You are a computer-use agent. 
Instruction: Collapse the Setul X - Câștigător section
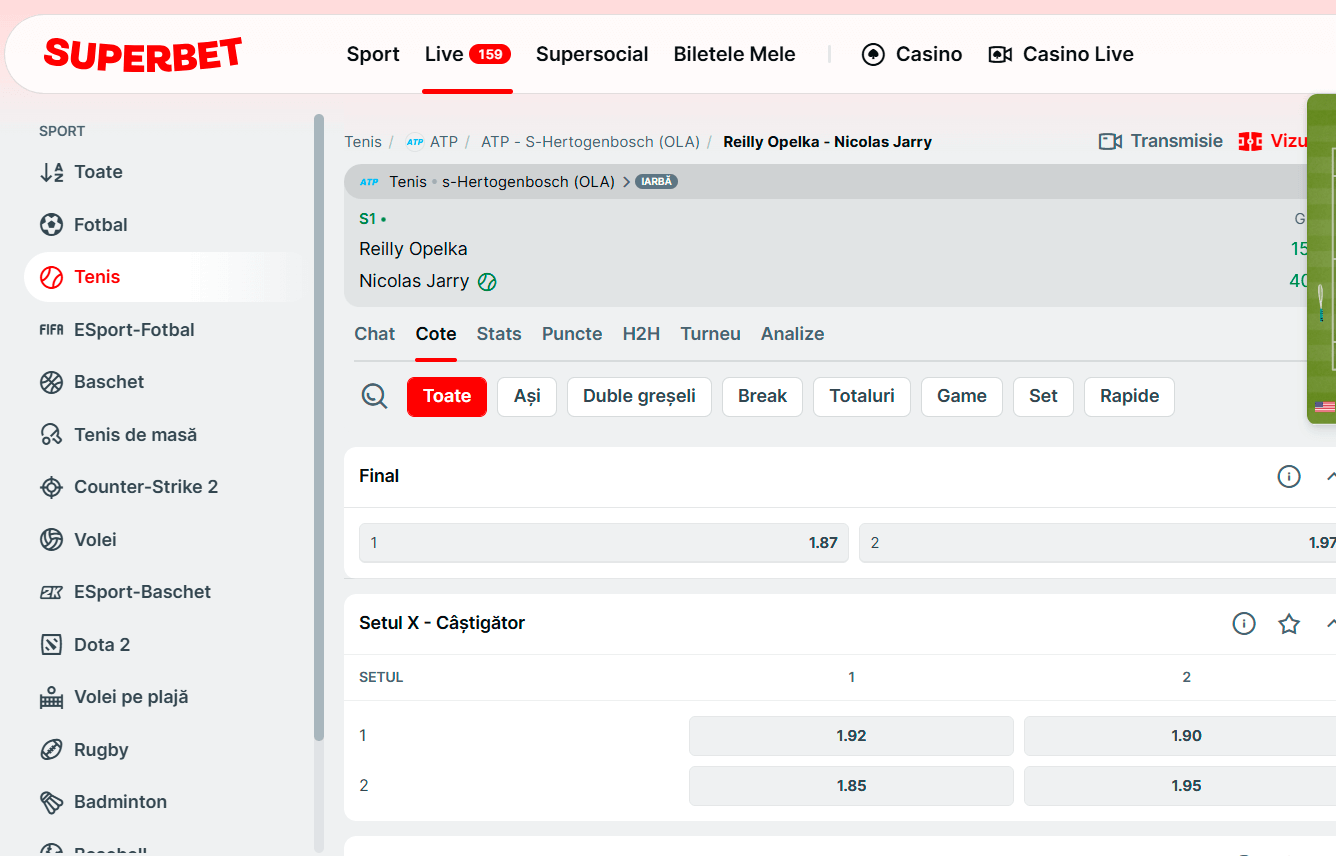click(x=1330, y=624)
